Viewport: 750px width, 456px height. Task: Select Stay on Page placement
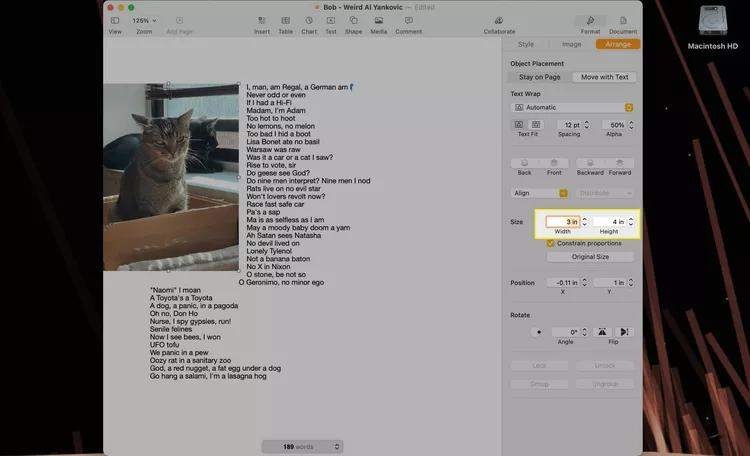tap(540, 77)
